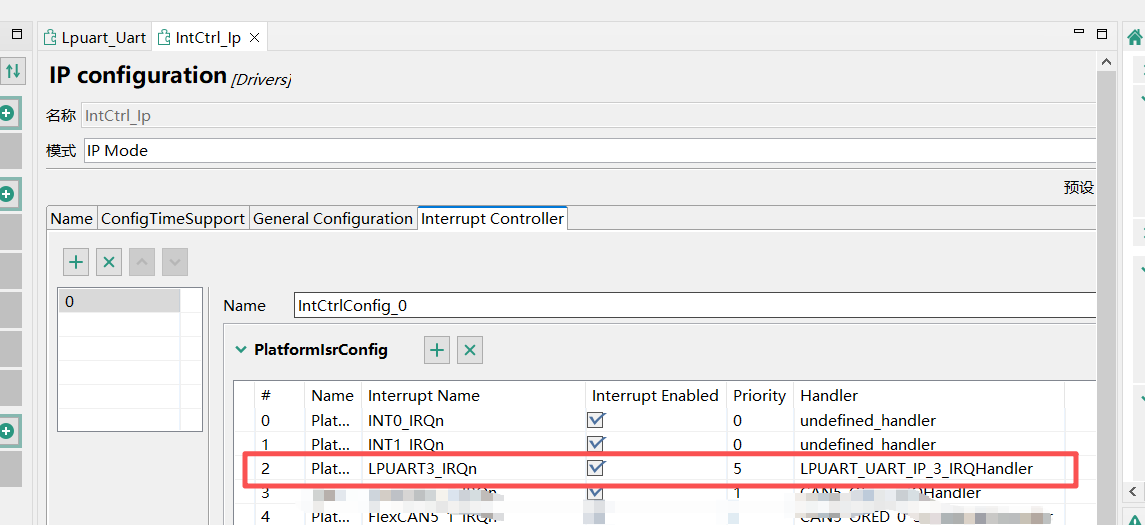Image resolution: width=1145 pixels, height=525 pixels.
Task: Click the Interrupt Enabled column header
Action: [x=655, y=396]
